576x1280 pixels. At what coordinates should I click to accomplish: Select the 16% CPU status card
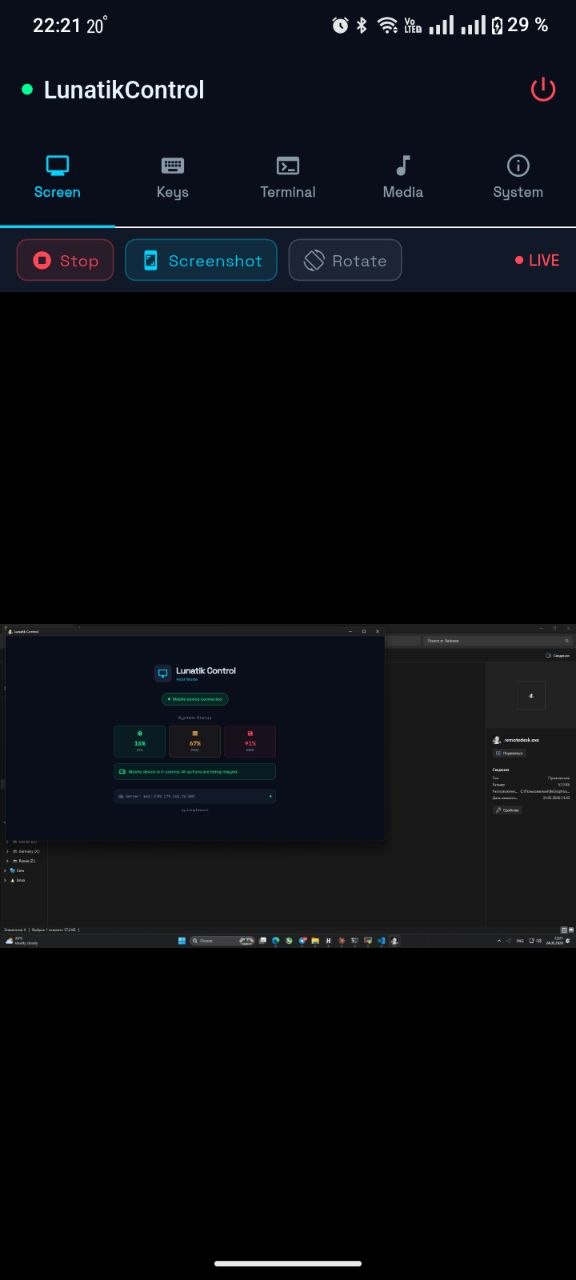coord(140,741)
